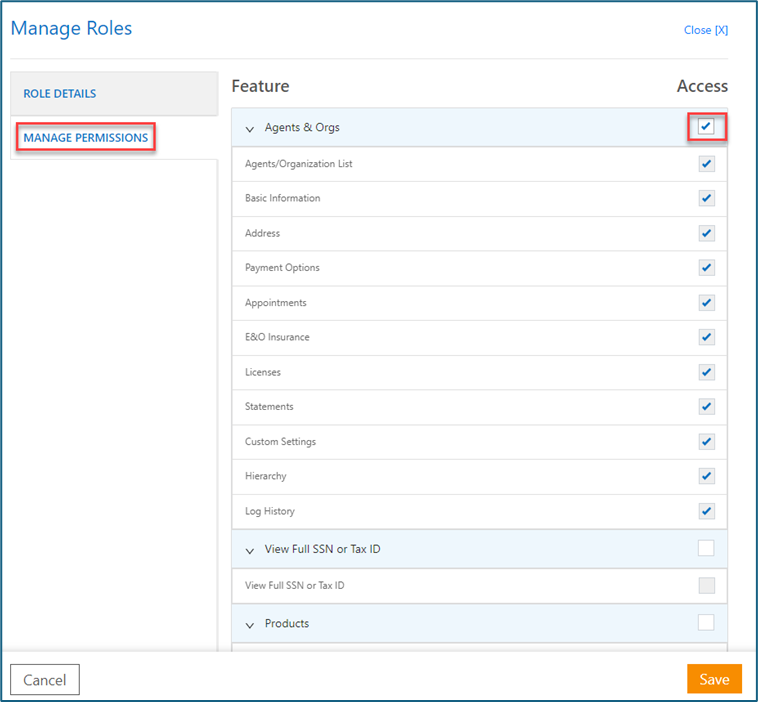Check the Products group access checkbox
The width and height of the screenshot is (758, 702).
click(706, 623)
